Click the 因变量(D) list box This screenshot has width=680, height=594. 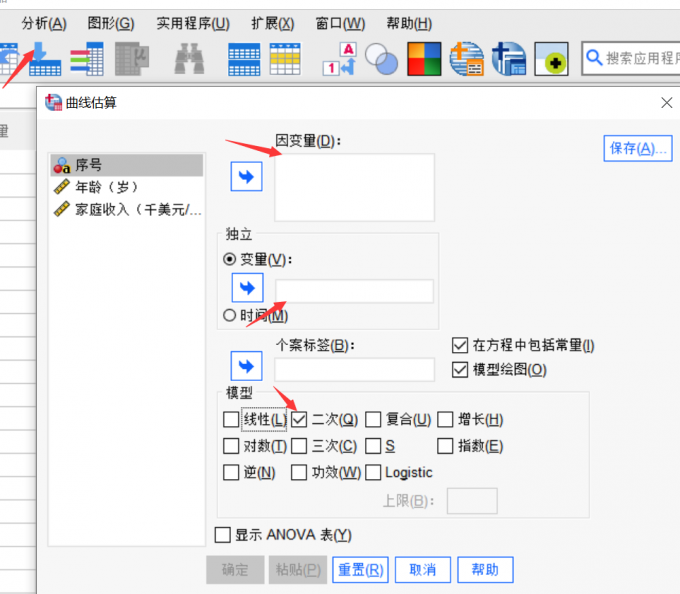(354, 187)
